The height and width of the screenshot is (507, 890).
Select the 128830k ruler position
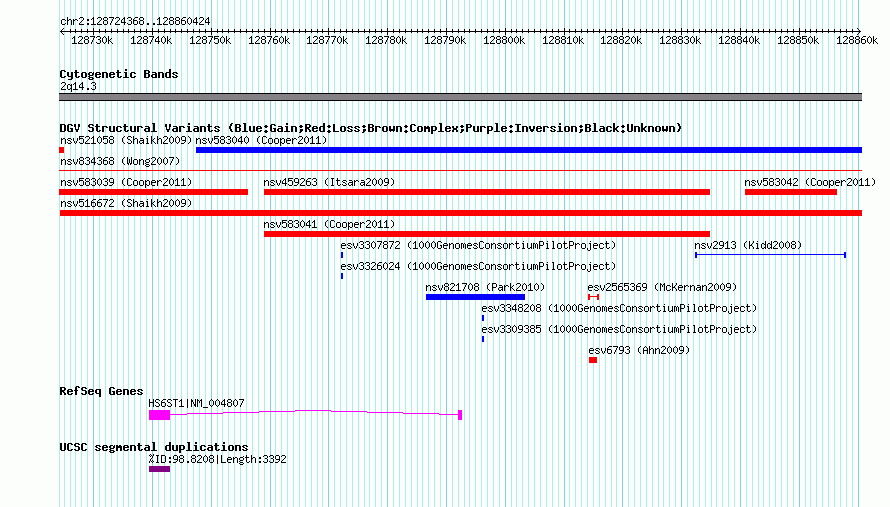pyautogui.click(x=680, y=40)
